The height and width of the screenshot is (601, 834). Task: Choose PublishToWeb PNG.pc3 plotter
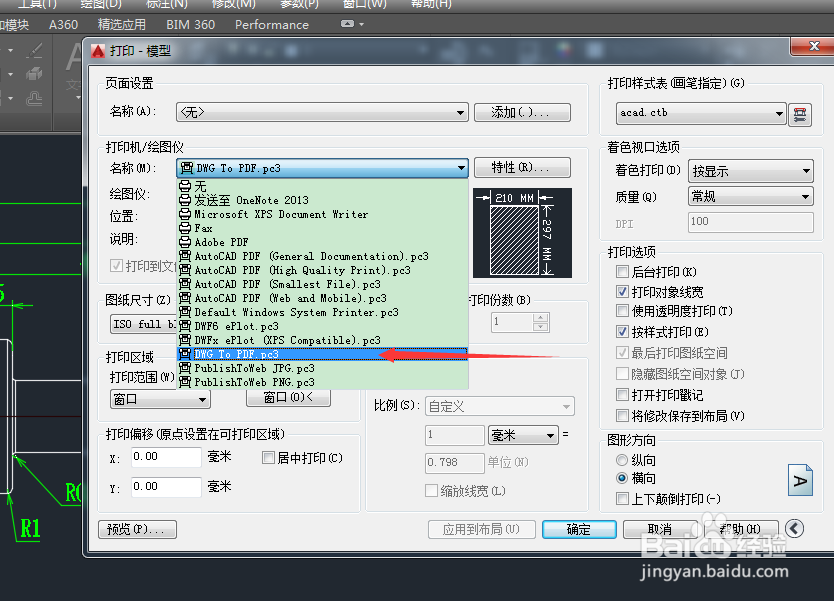pos(322,382)
